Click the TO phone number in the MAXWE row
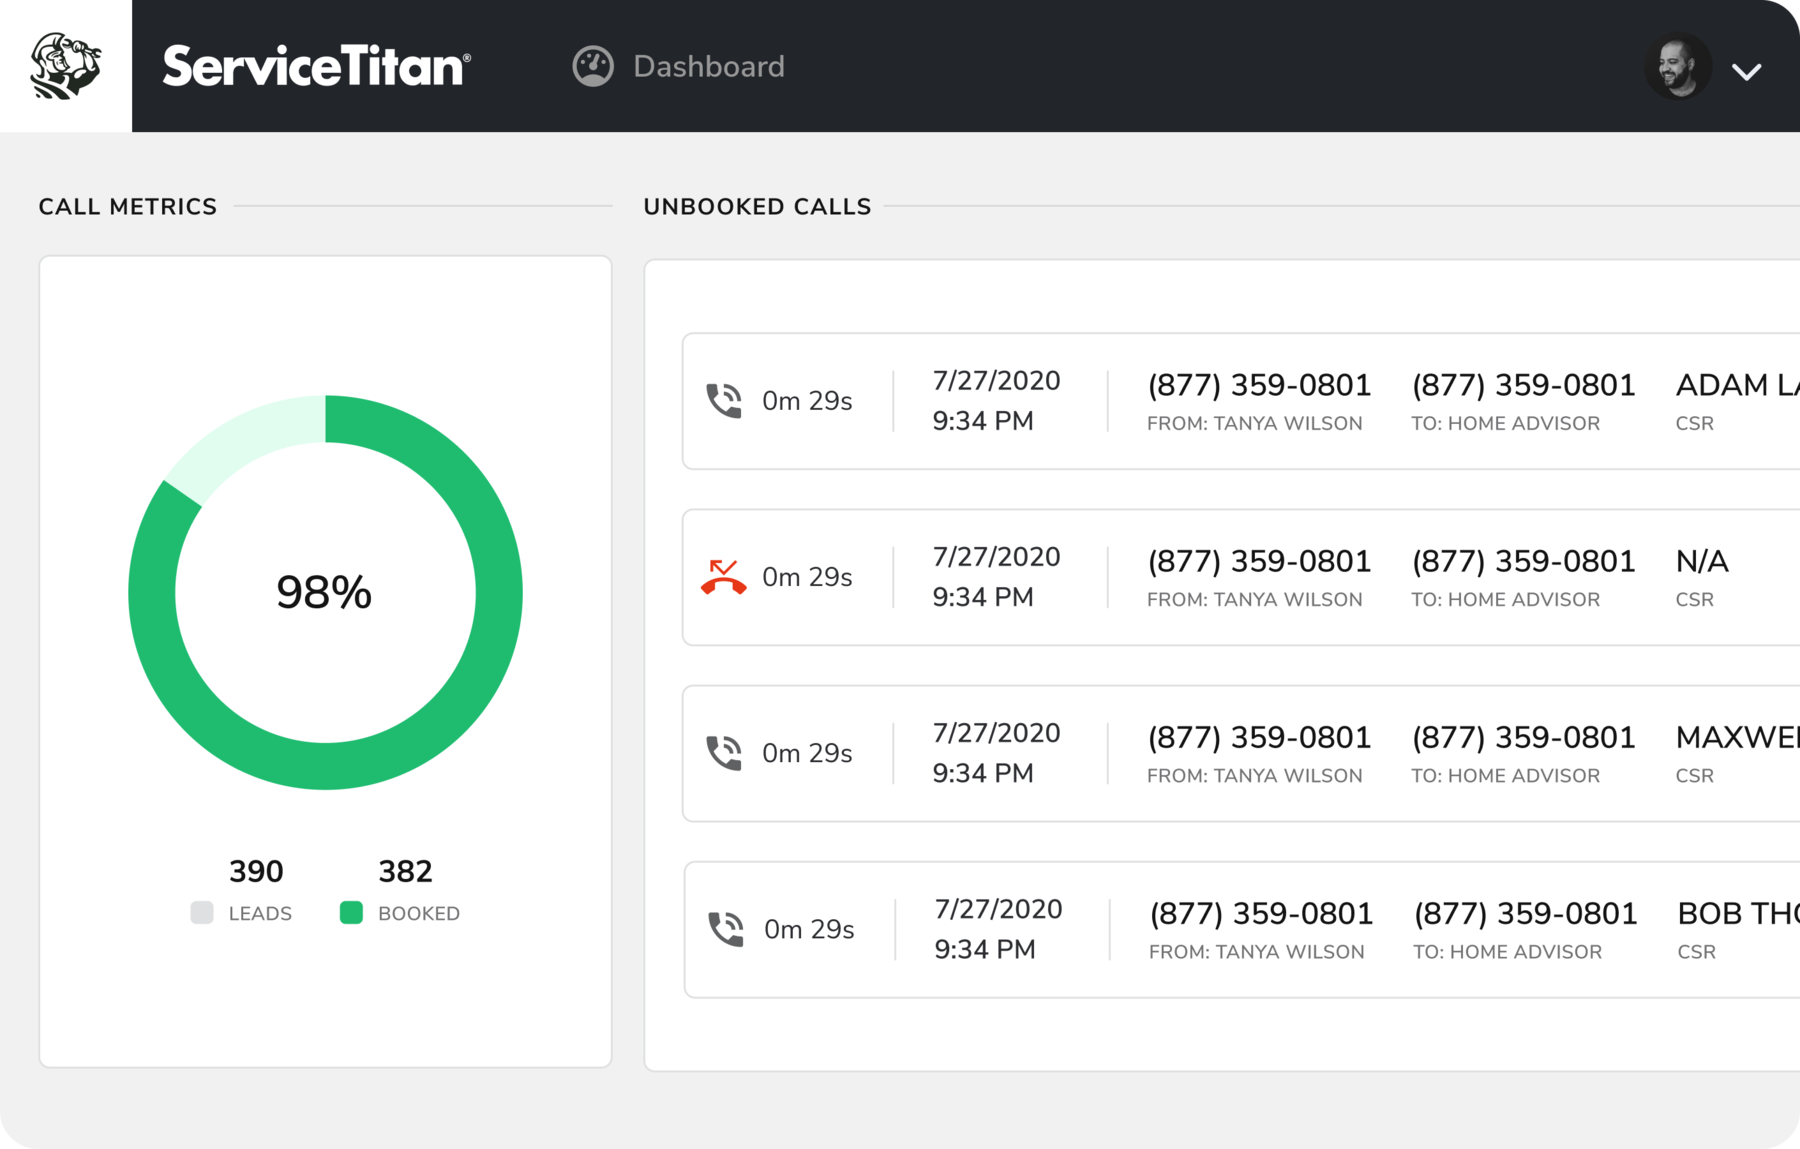The image size is (1800, 1149). click(1523, 737)
